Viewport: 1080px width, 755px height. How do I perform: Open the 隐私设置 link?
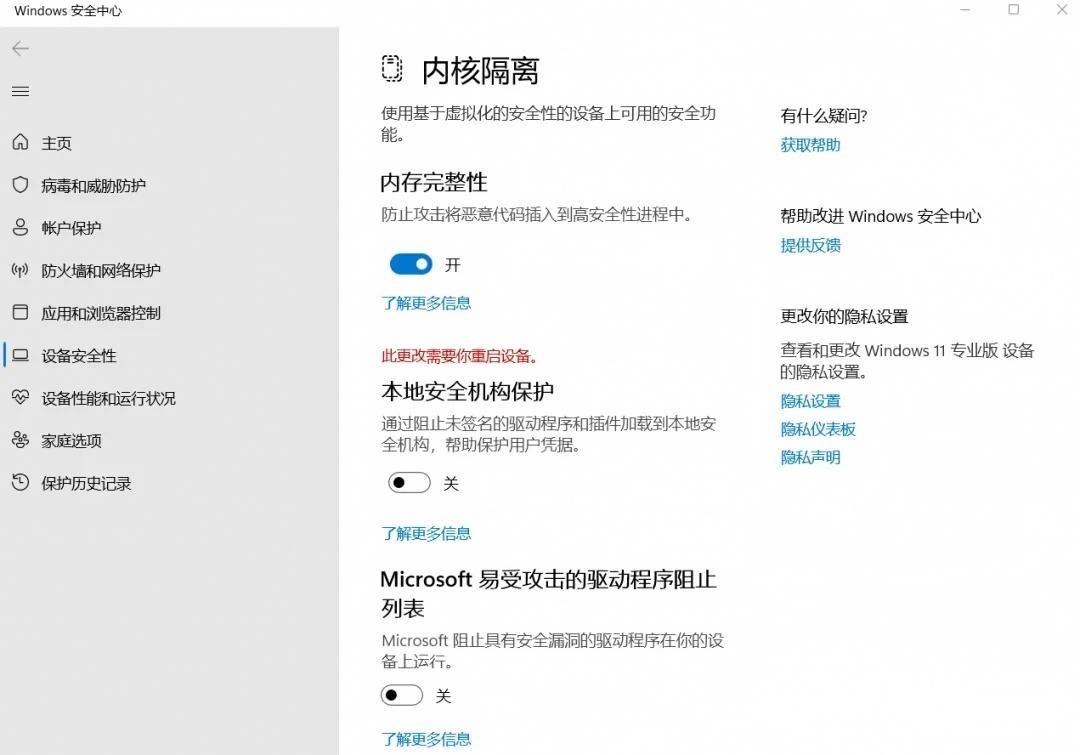point(811,401)
